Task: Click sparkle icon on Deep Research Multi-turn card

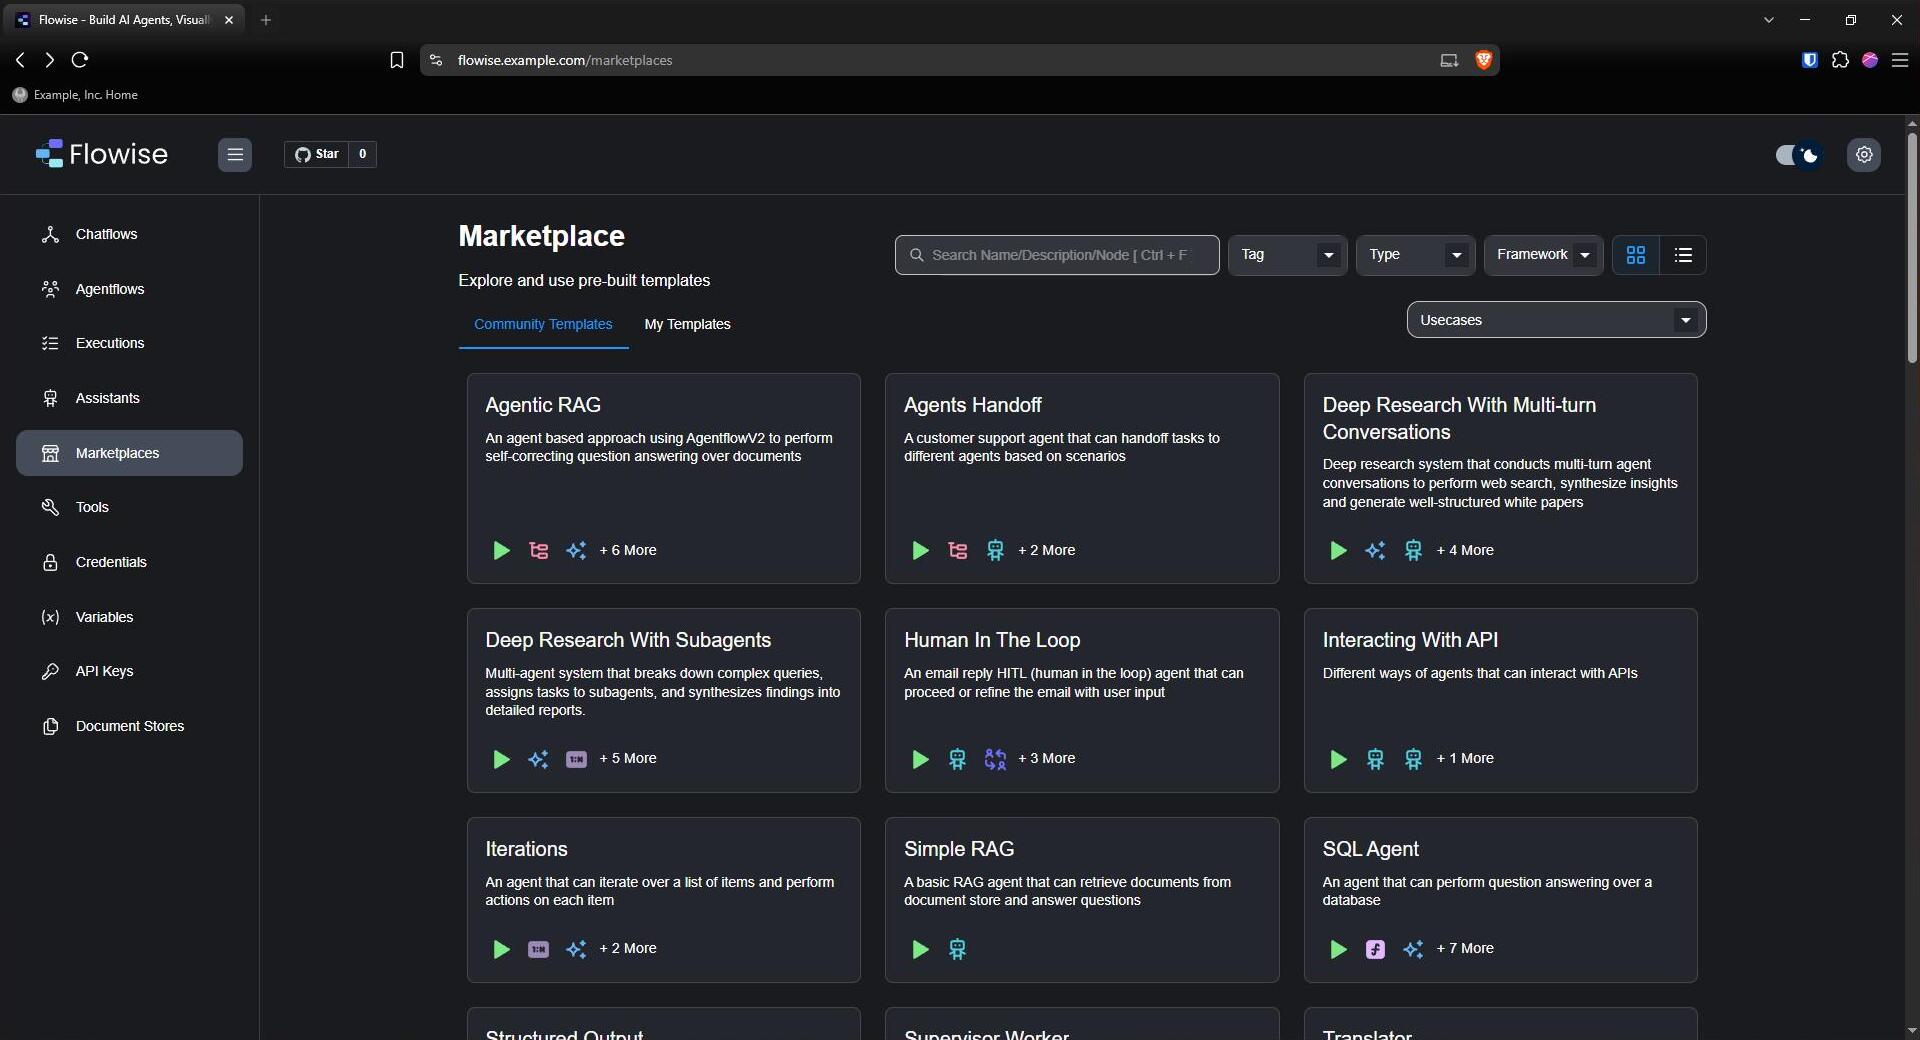Action: tap(1375, 550)
